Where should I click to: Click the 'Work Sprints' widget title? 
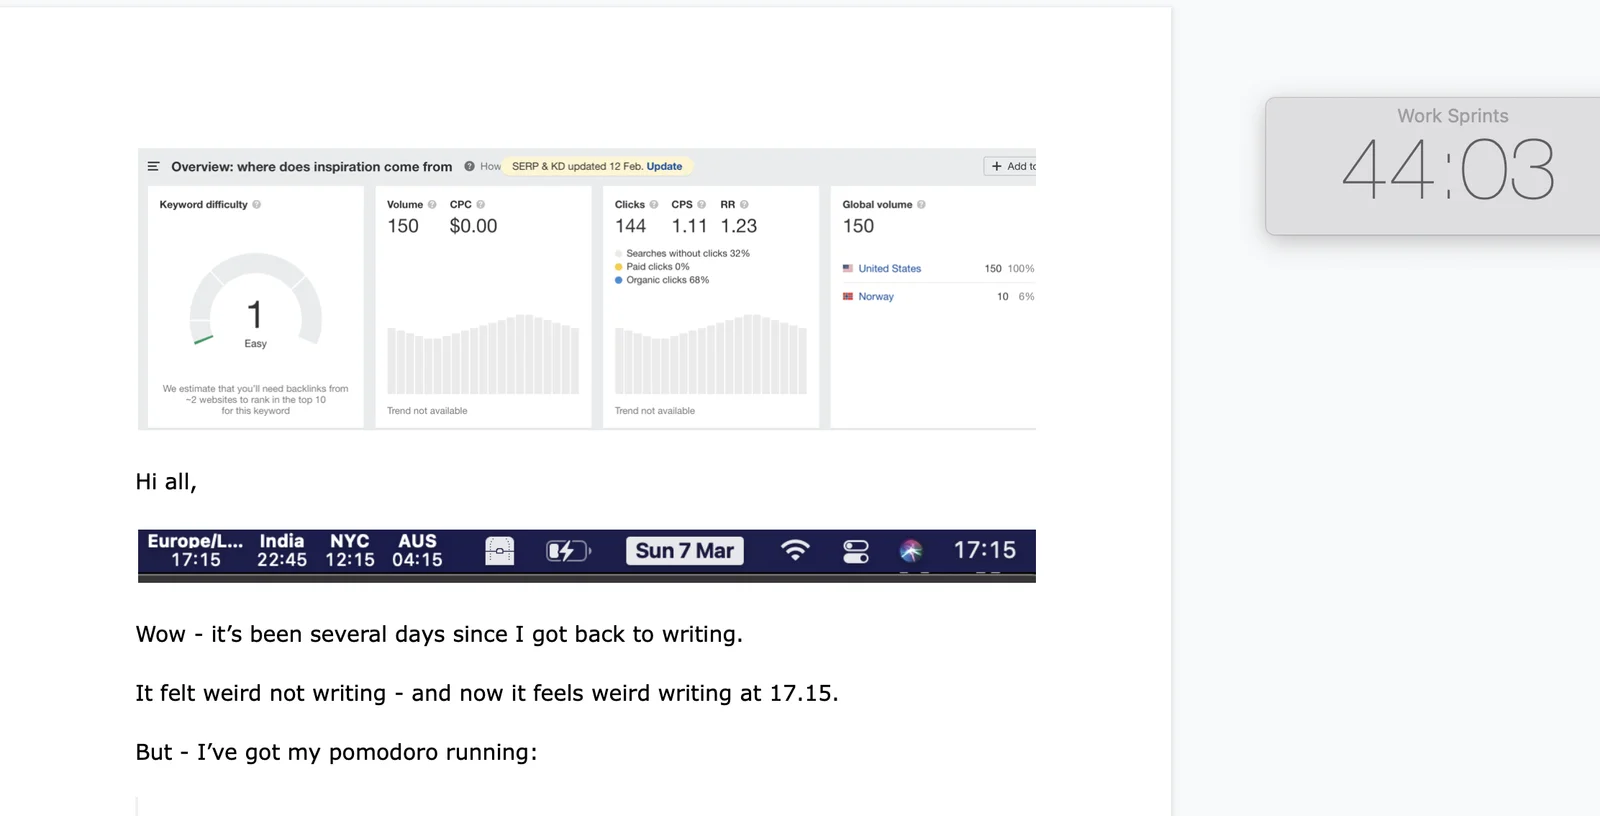click(1453, 116)
